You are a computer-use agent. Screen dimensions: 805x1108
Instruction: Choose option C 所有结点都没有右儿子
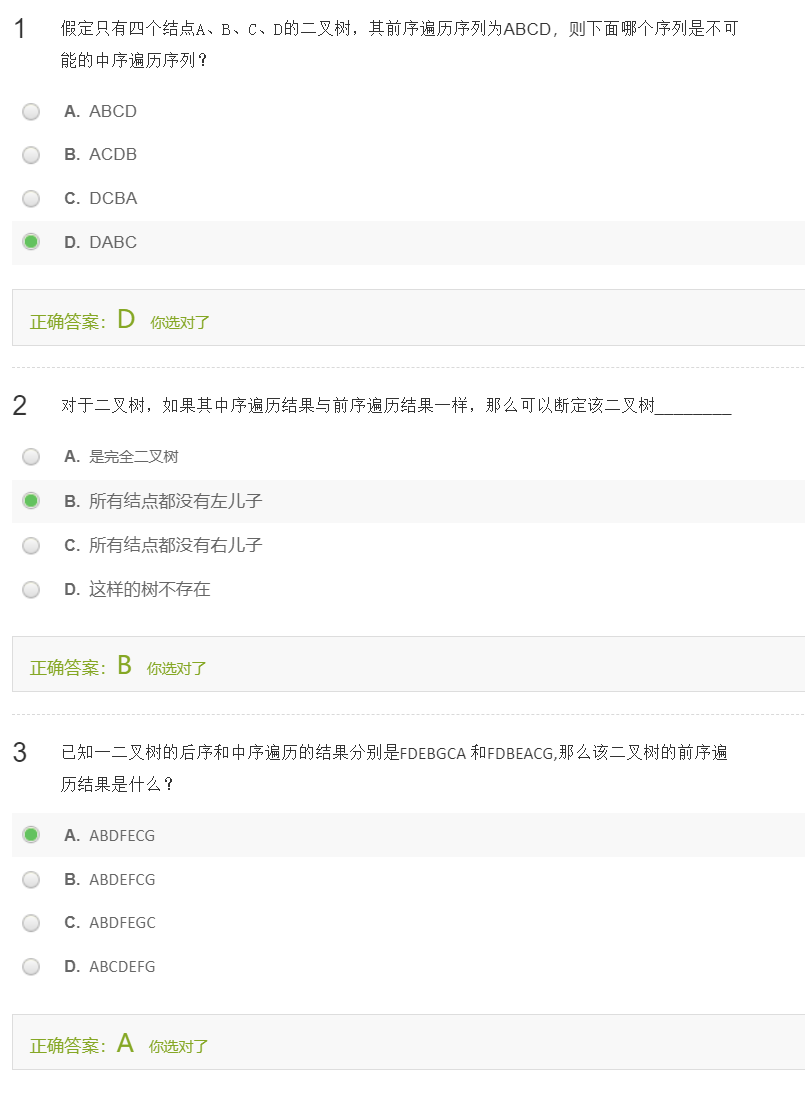click(x=31, y=546)
